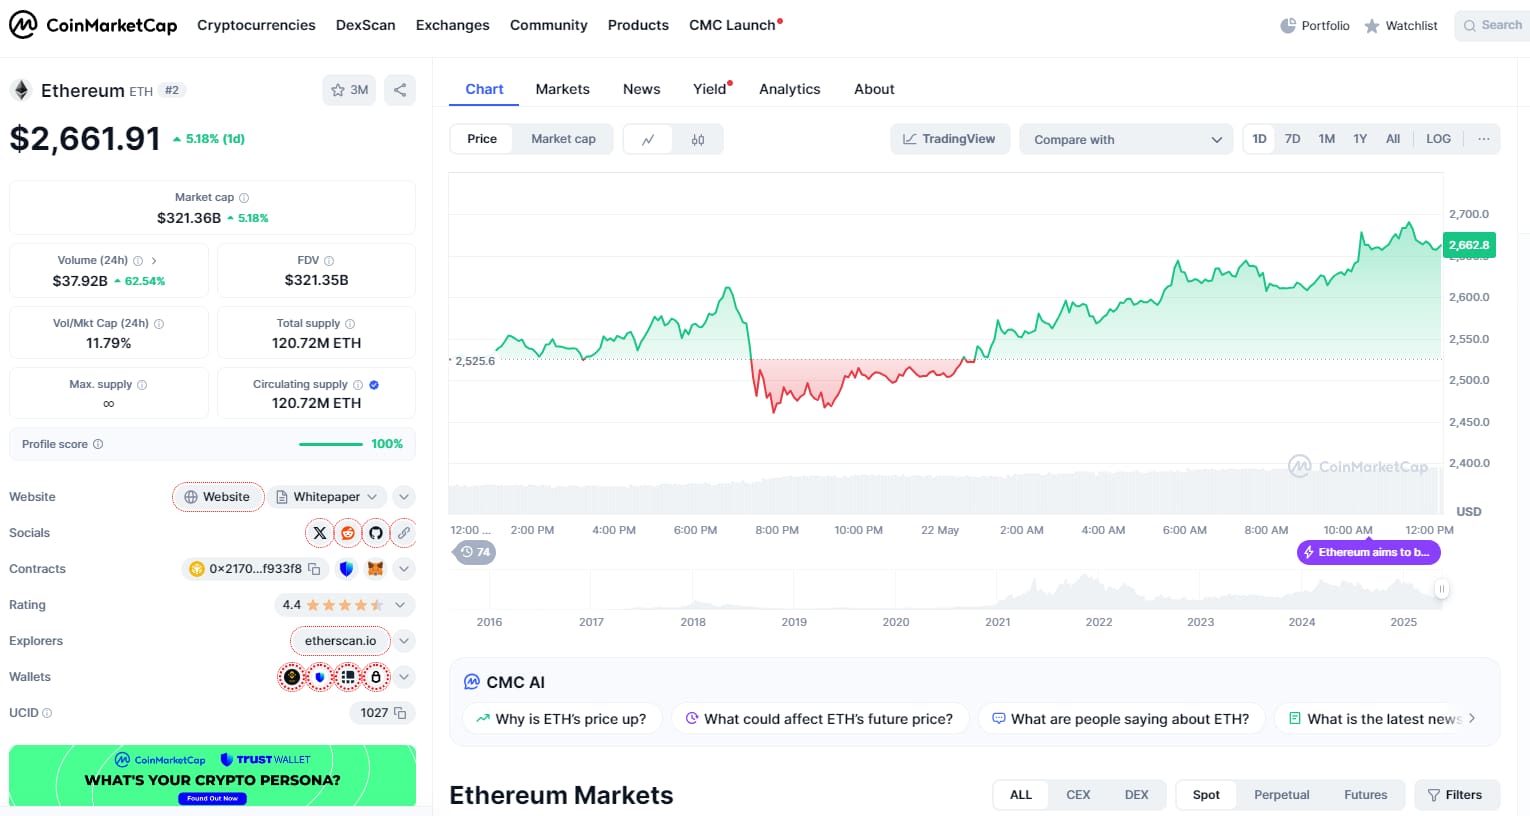The image size is (1530, 816).
Task: Open etherscan.io explorer link
Action: tap(341, 641)
